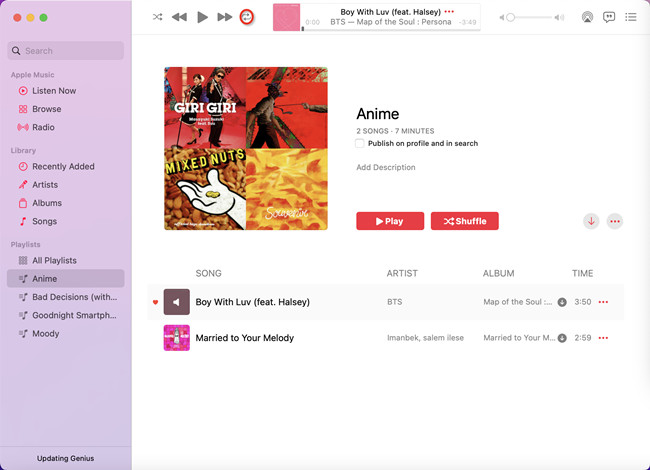The width and height of the screenshot is (650, 470).
Task: Open more options for the now playing song
Action: 449,12
